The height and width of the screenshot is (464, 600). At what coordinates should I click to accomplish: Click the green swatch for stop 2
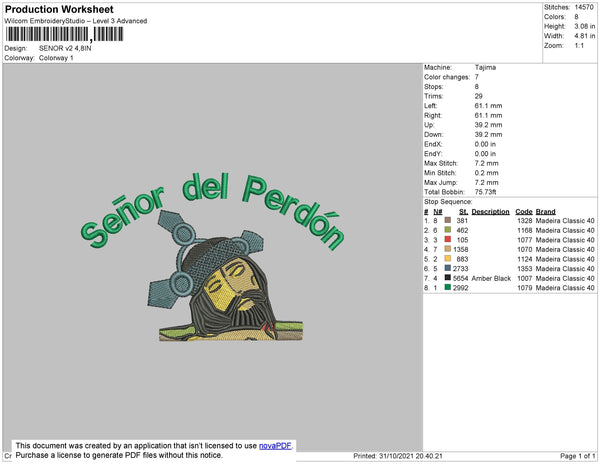click(x=447, y=230)
